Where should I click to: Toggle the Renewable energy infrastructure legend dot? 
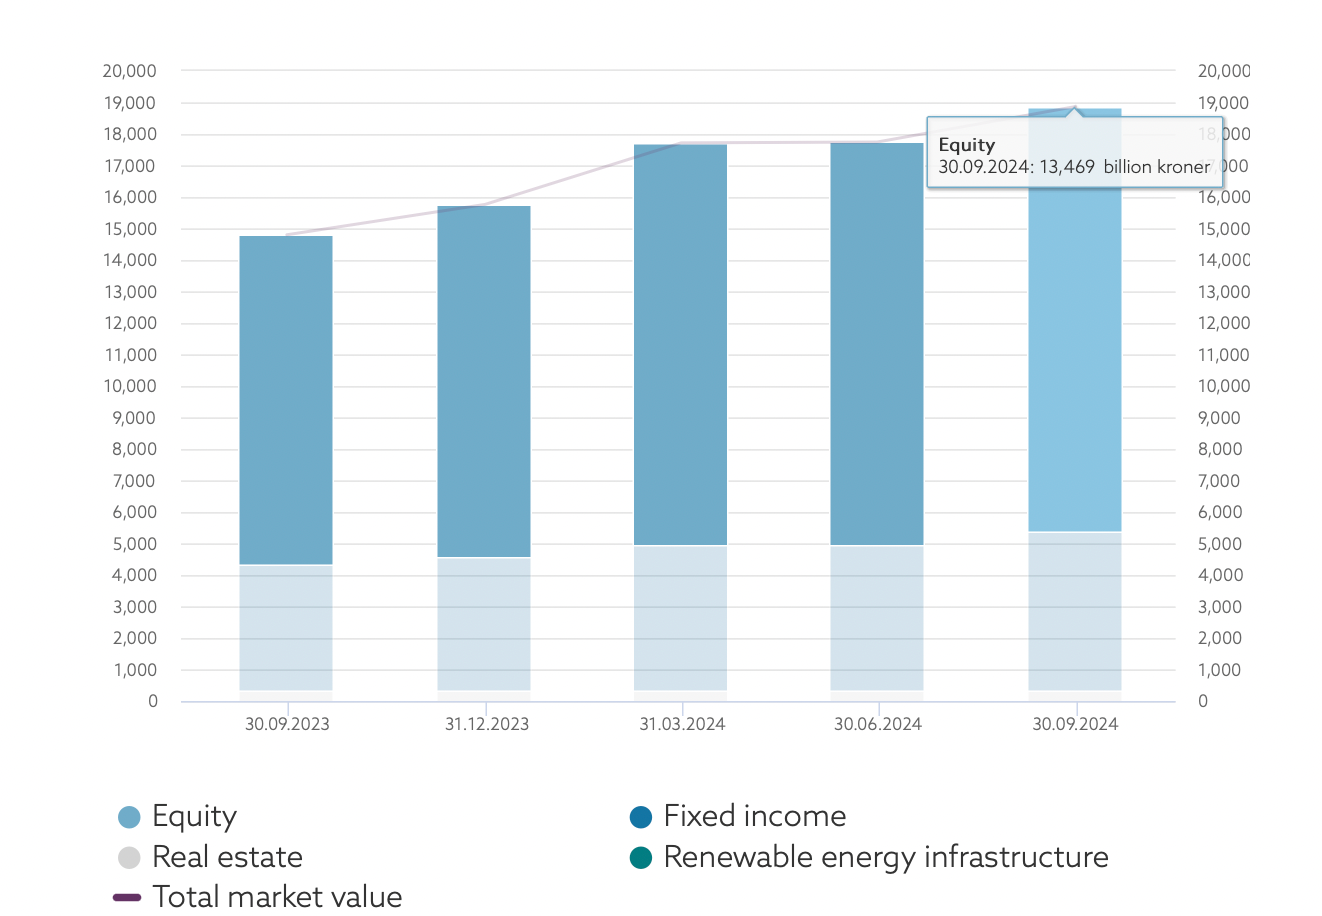tap(641, 858)
